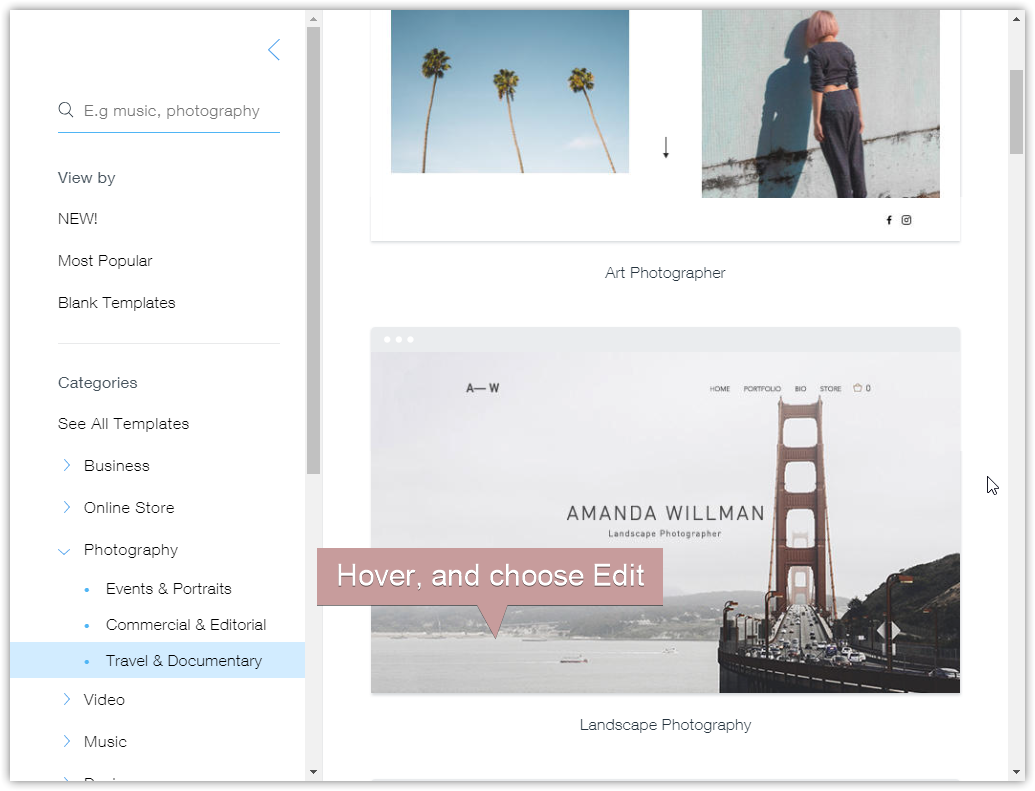Click the Art Photographer template title

tap(665, 273)
